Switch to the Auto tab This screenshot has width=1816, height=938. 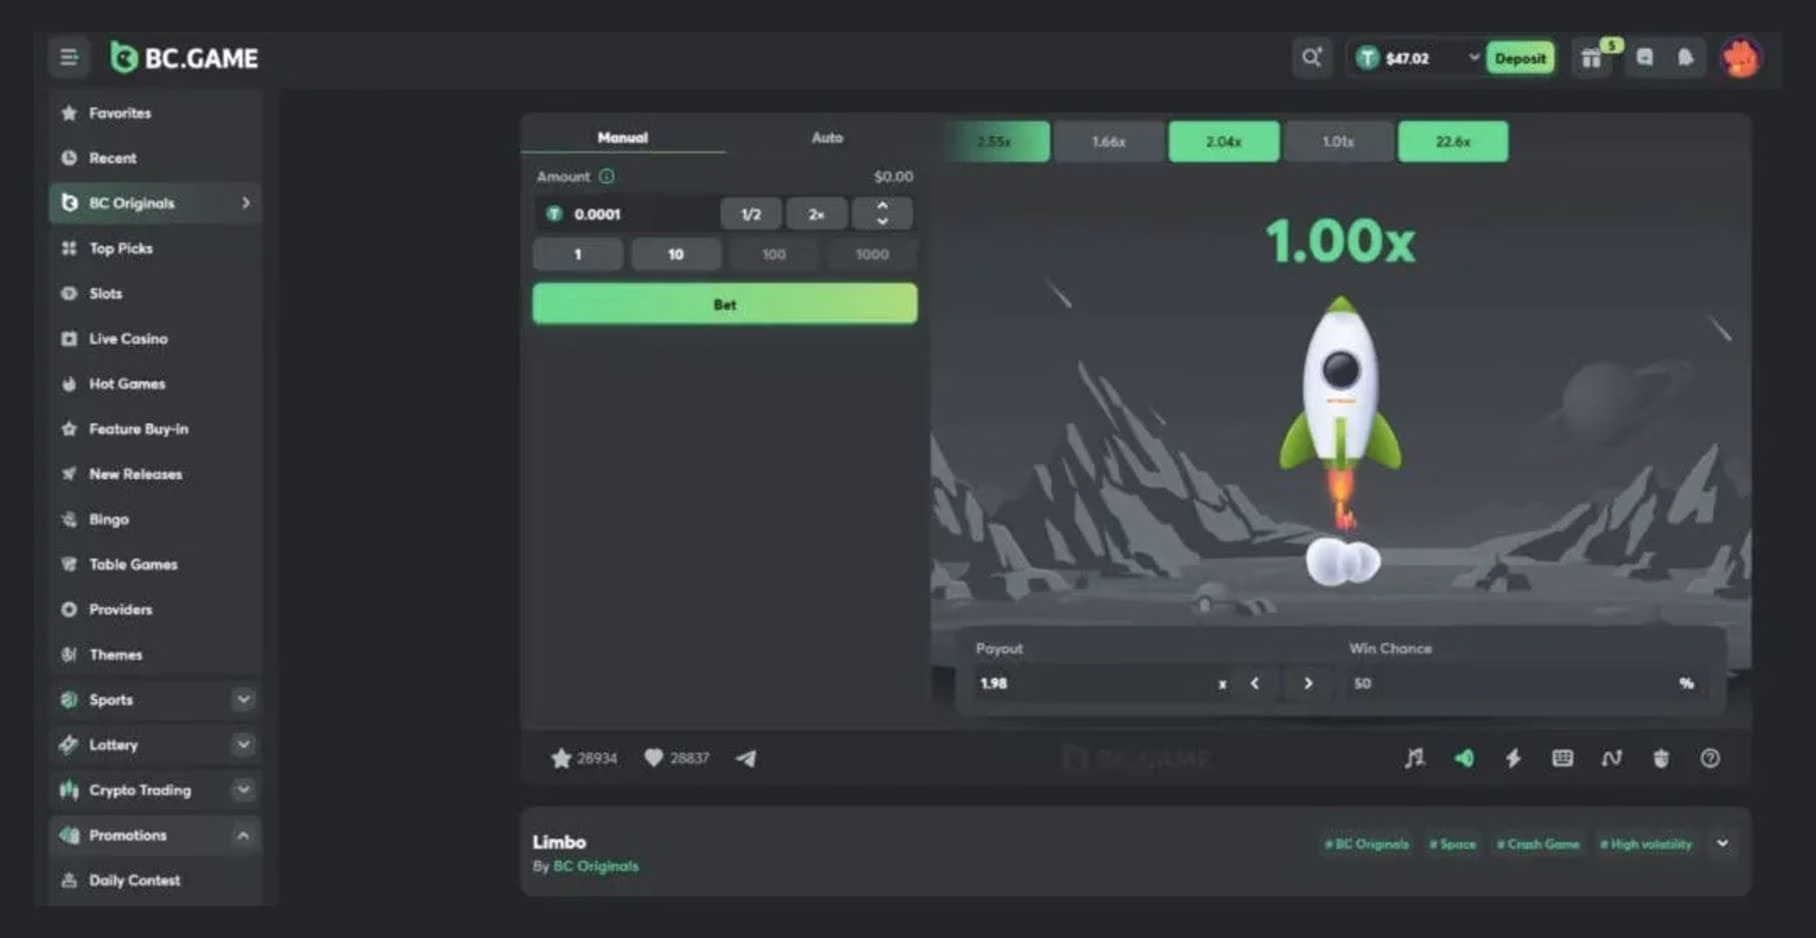point(827,138)
